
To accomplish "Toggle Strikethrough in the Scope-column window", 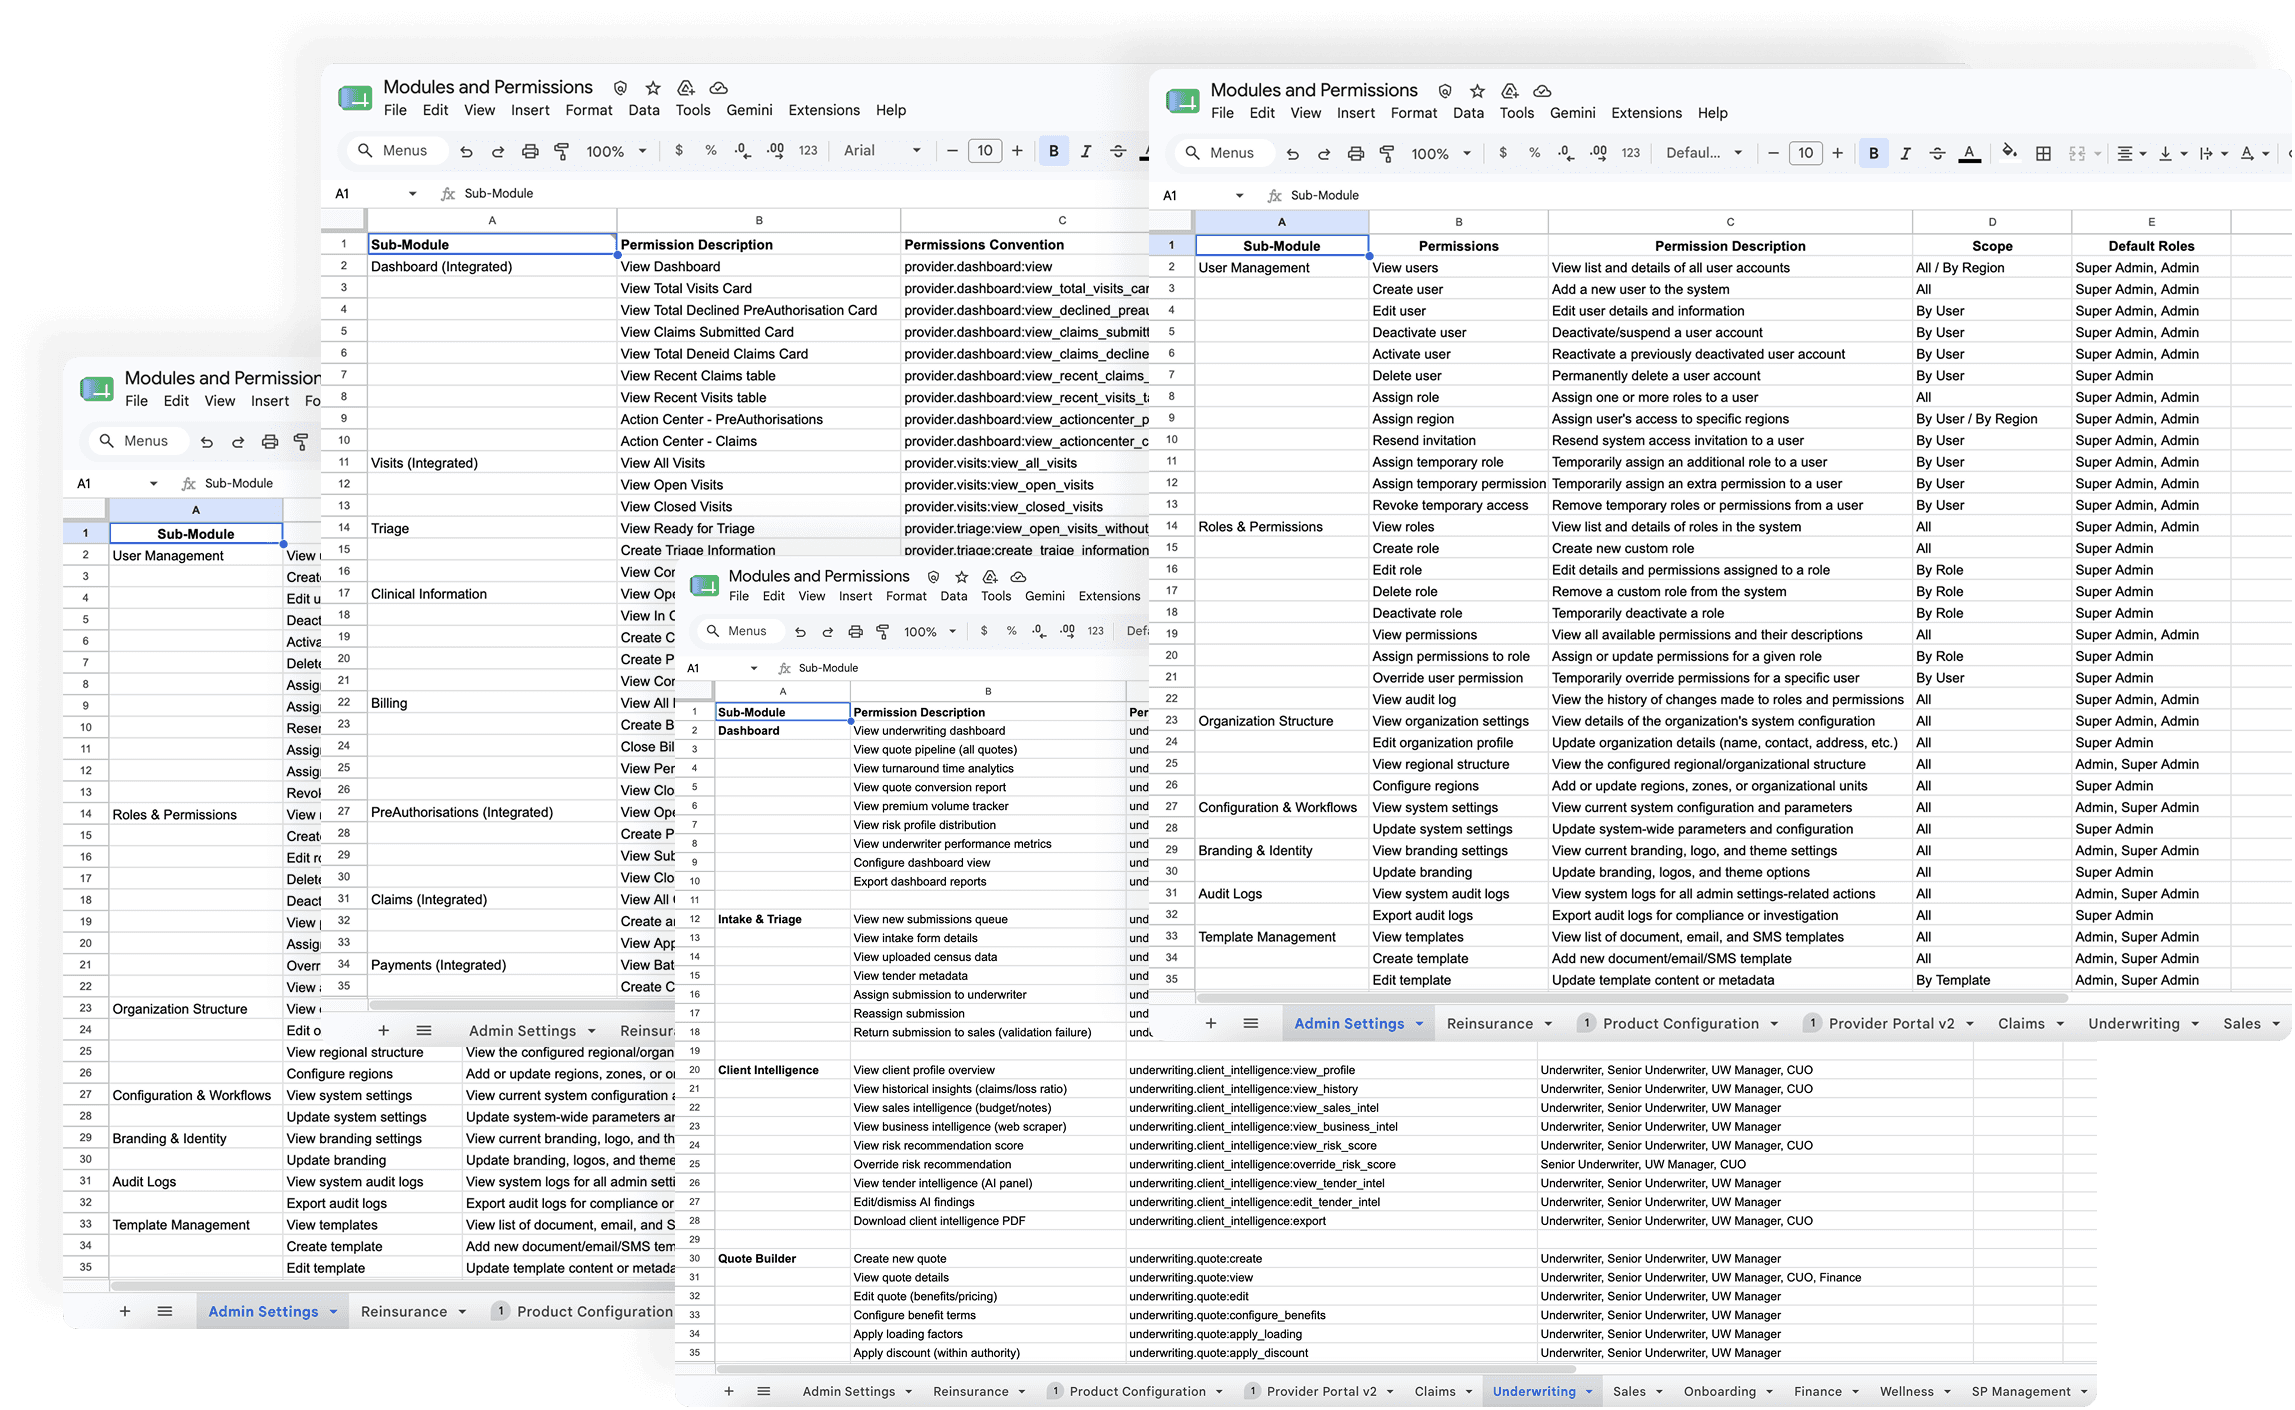I will [1937, 153].
